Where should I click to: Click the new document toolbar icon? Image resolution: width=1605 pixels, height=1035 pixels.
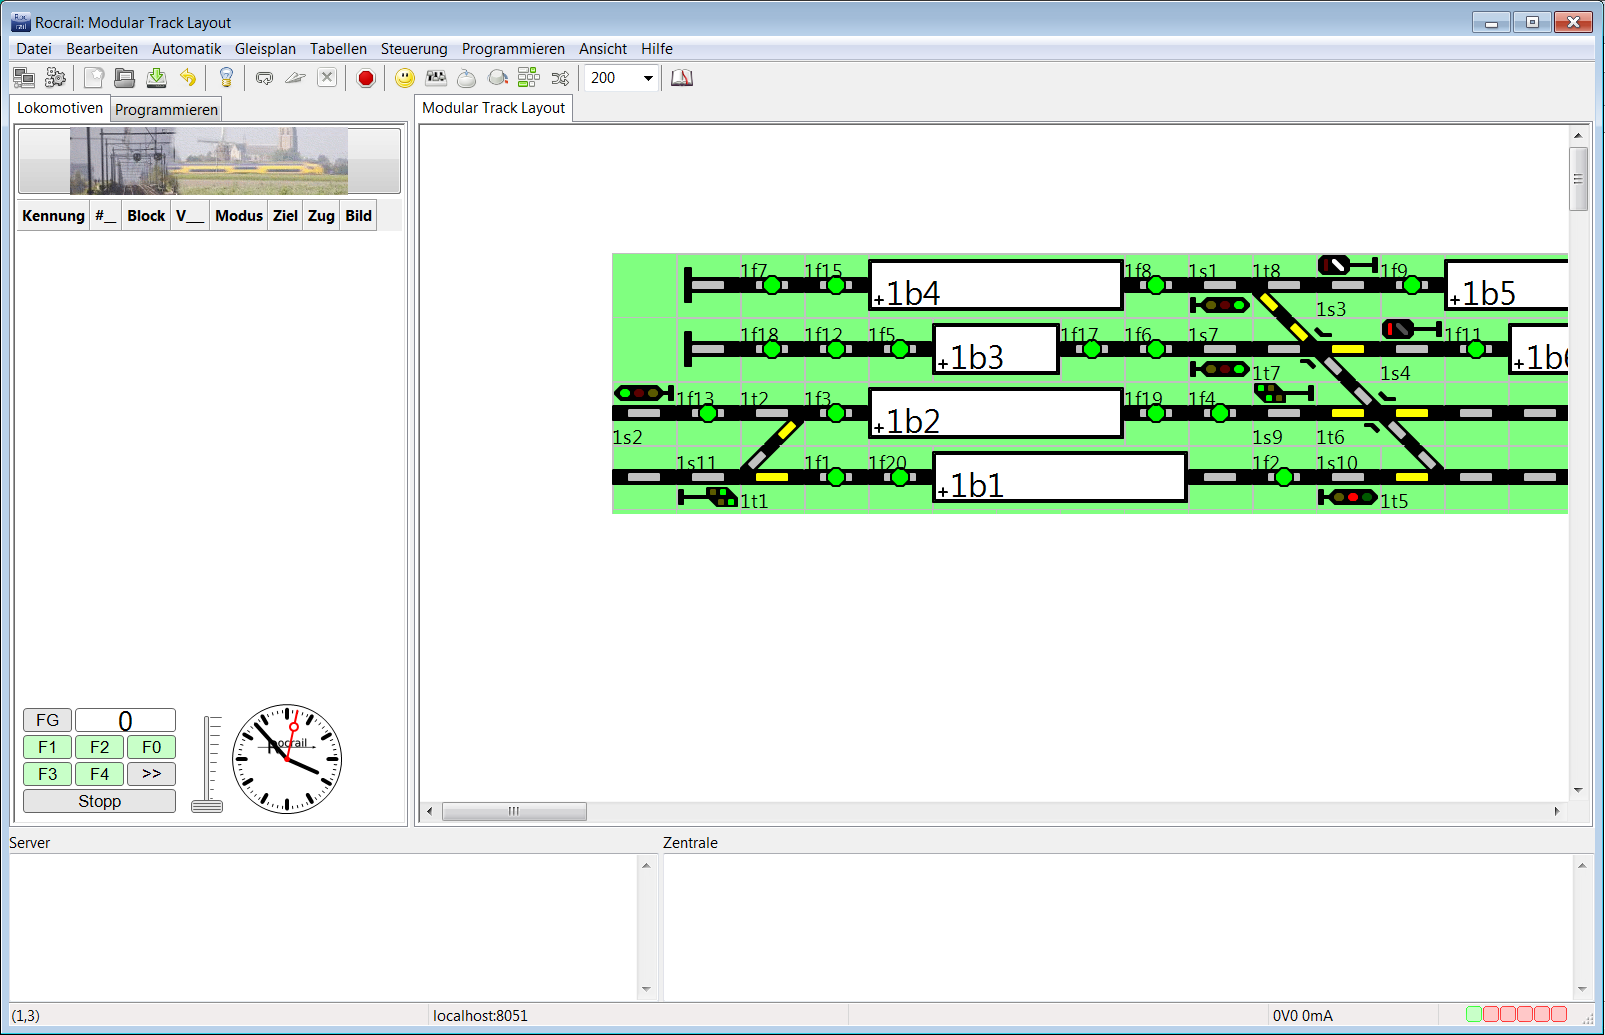pos(94,78)
